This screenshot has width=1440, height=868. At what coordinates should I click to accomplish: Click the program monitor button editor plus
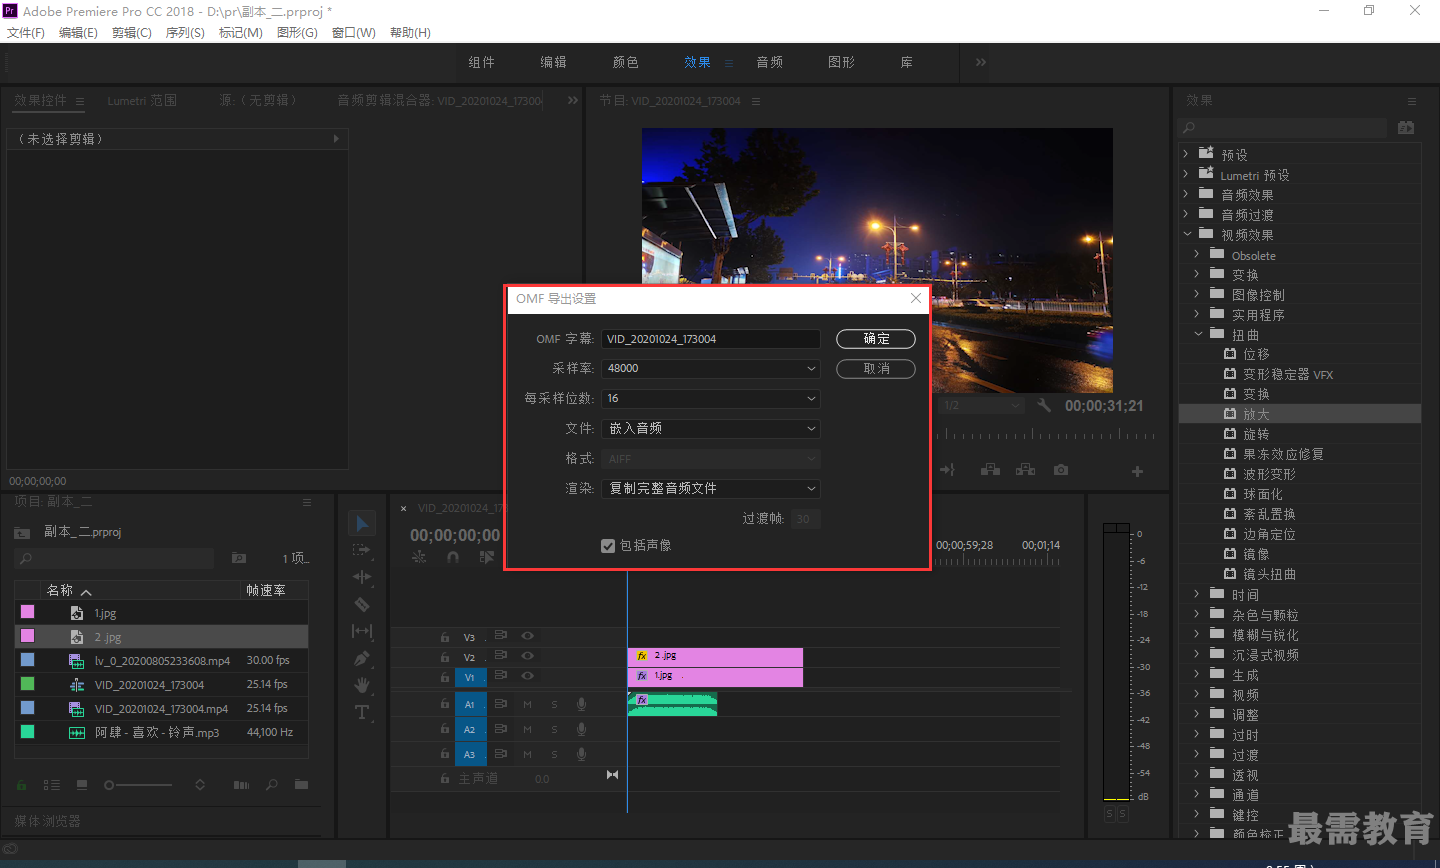click(1137, 471)
